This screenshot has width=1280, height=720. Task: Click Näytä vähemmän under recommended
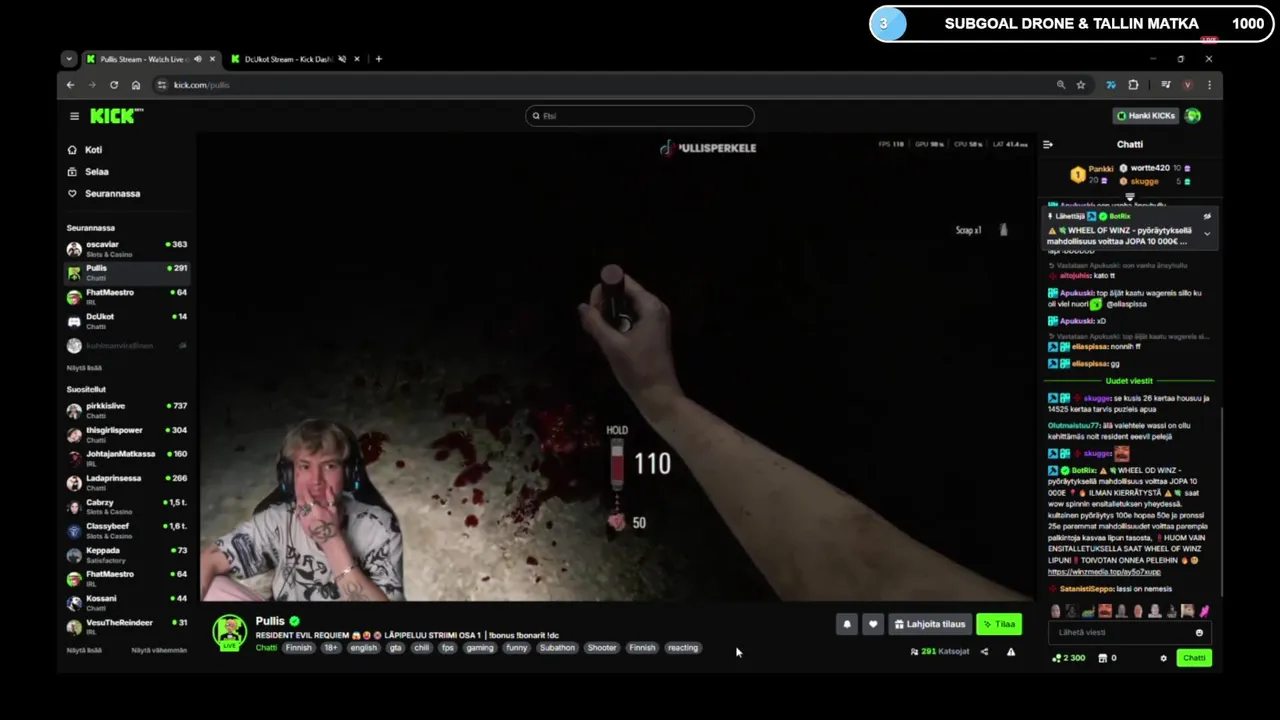(x=159, y=650)
